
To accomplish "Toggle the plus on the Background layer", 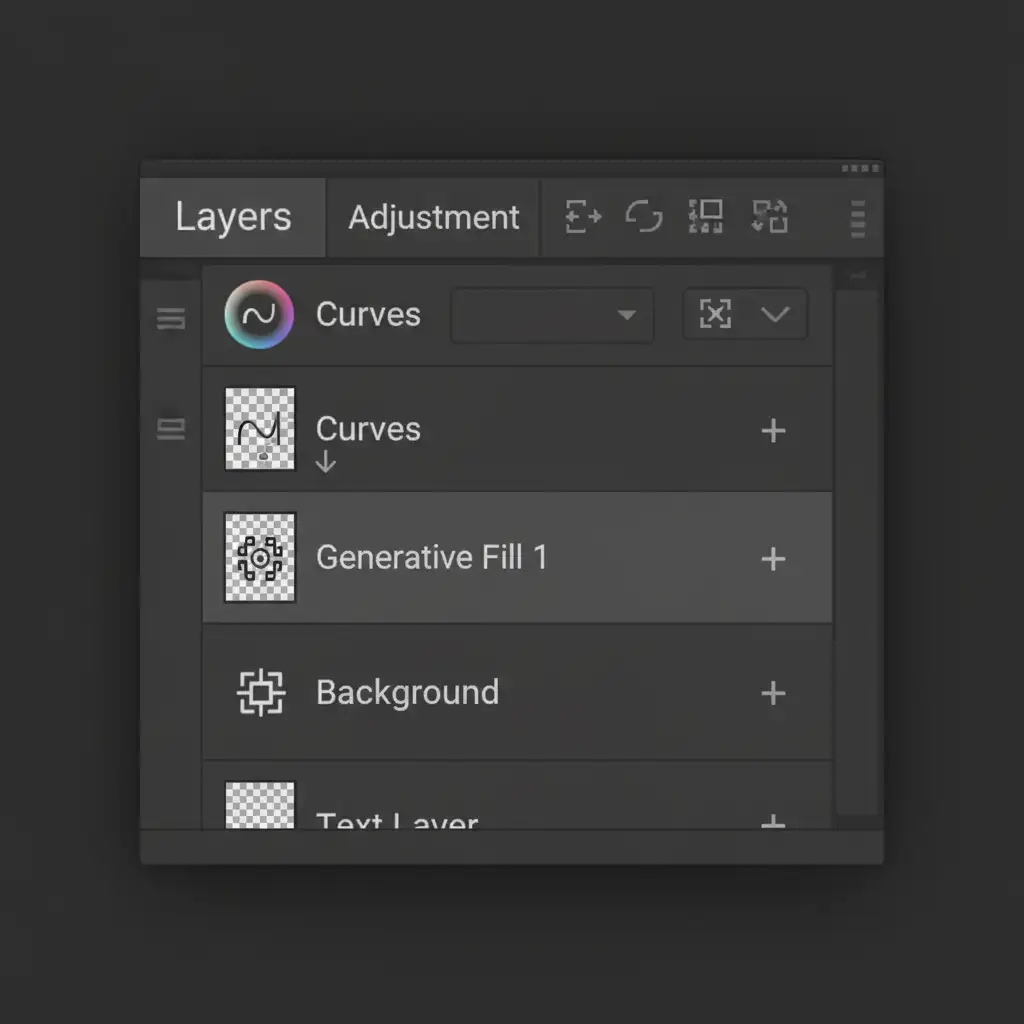I will pyautogui.click(x=773, y=693).
